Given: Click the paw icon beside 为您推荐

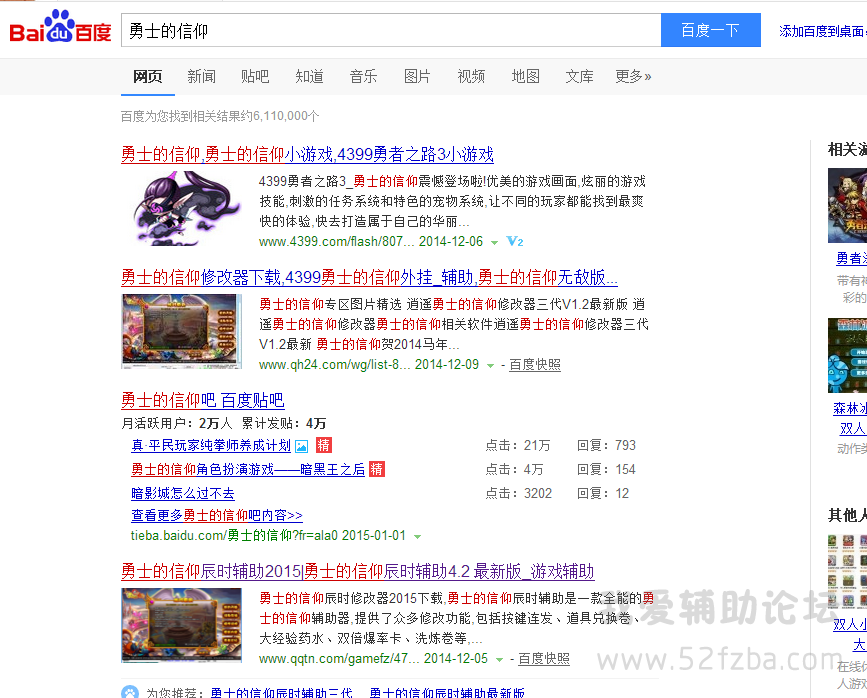Looking at the screenshot, I should [130, 692].
